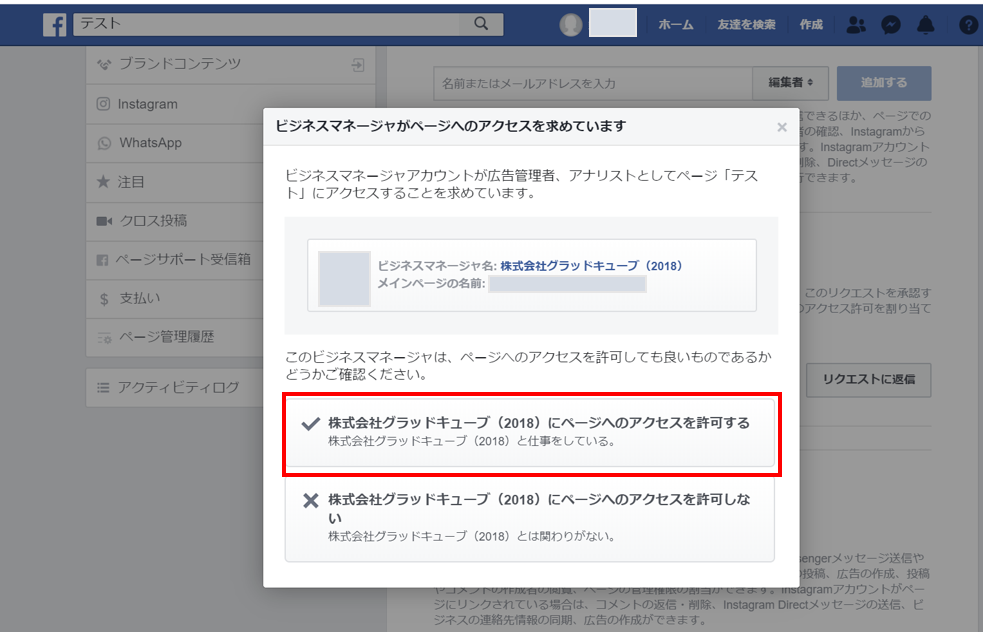Open the WhatsApp settings section

click(x=174, y=143)
